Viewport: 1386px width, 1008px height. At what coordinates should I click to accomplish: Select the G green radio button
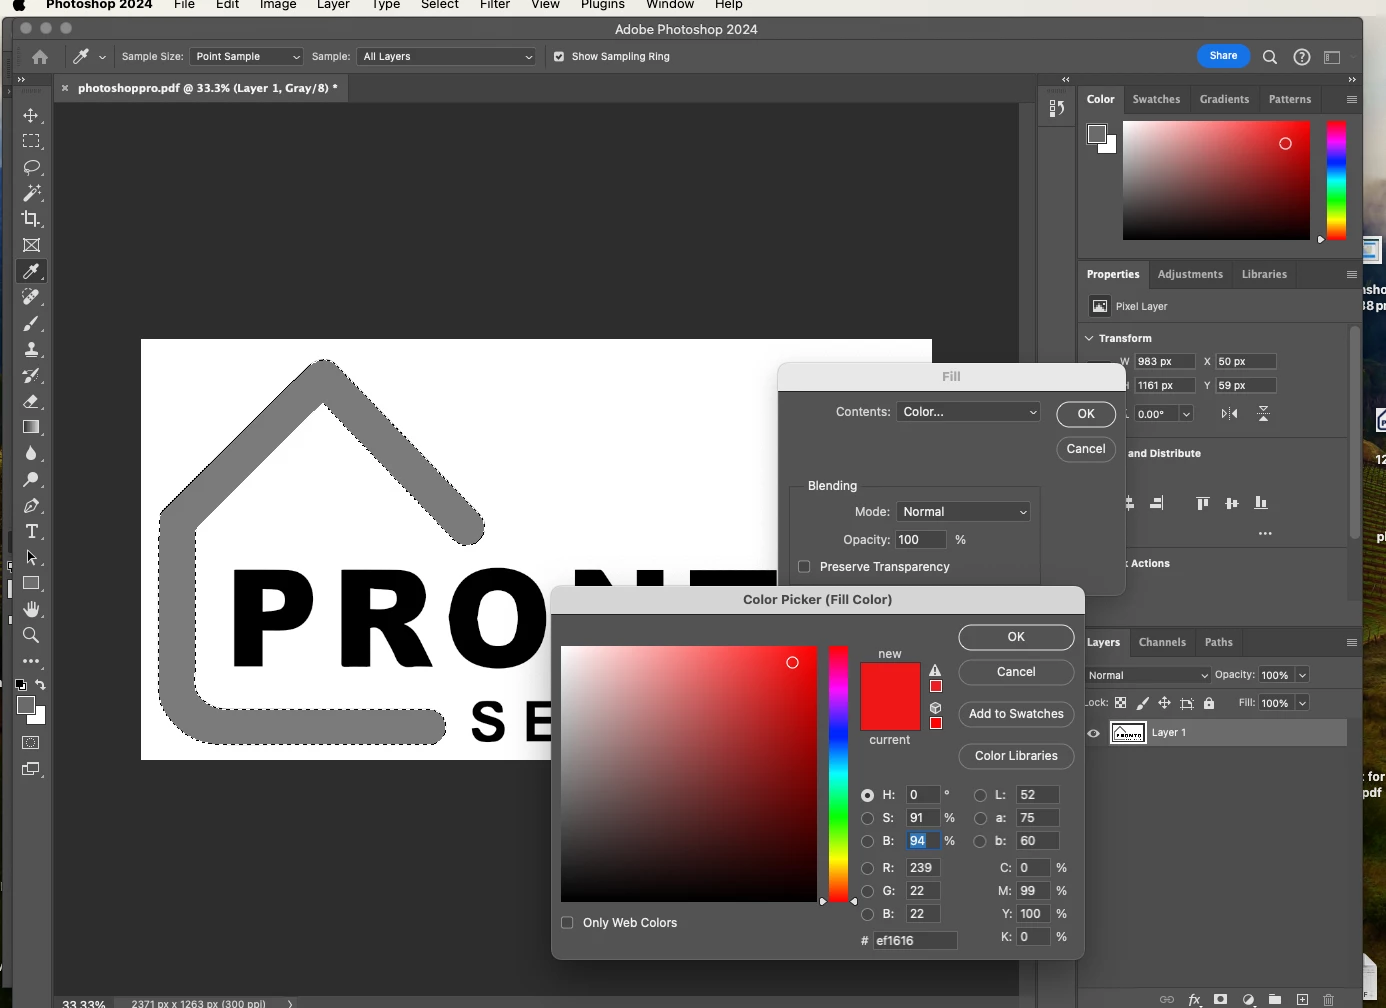pyautogui.click(x=867, y=891)
